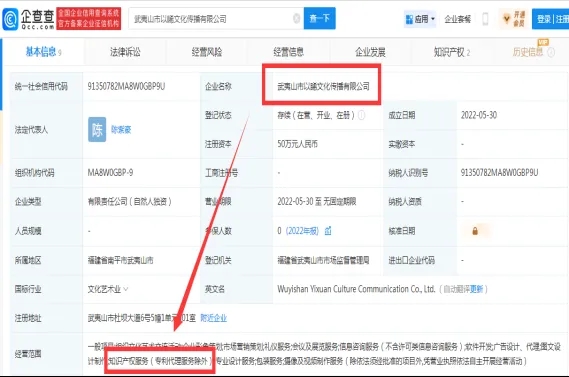Click the 企查查 Qcc.com logo

(x=28, y=19)
